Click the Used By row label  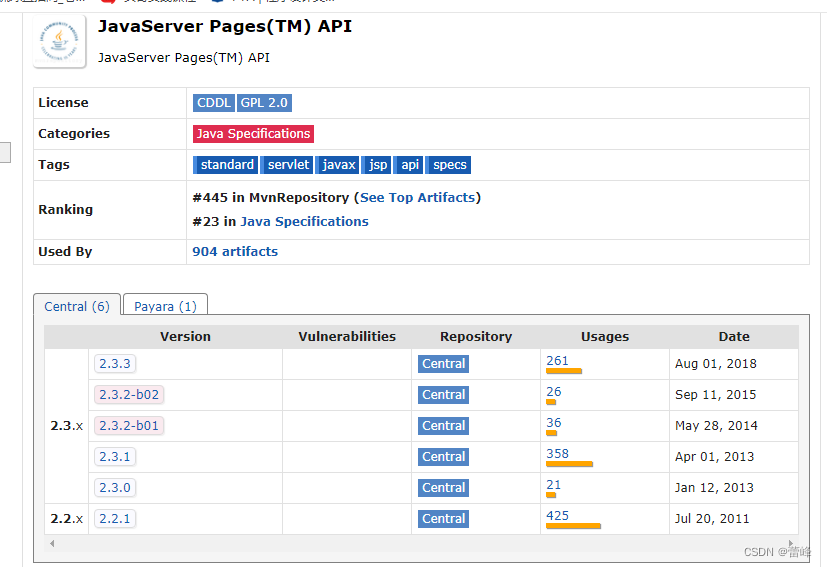point(65,252)
